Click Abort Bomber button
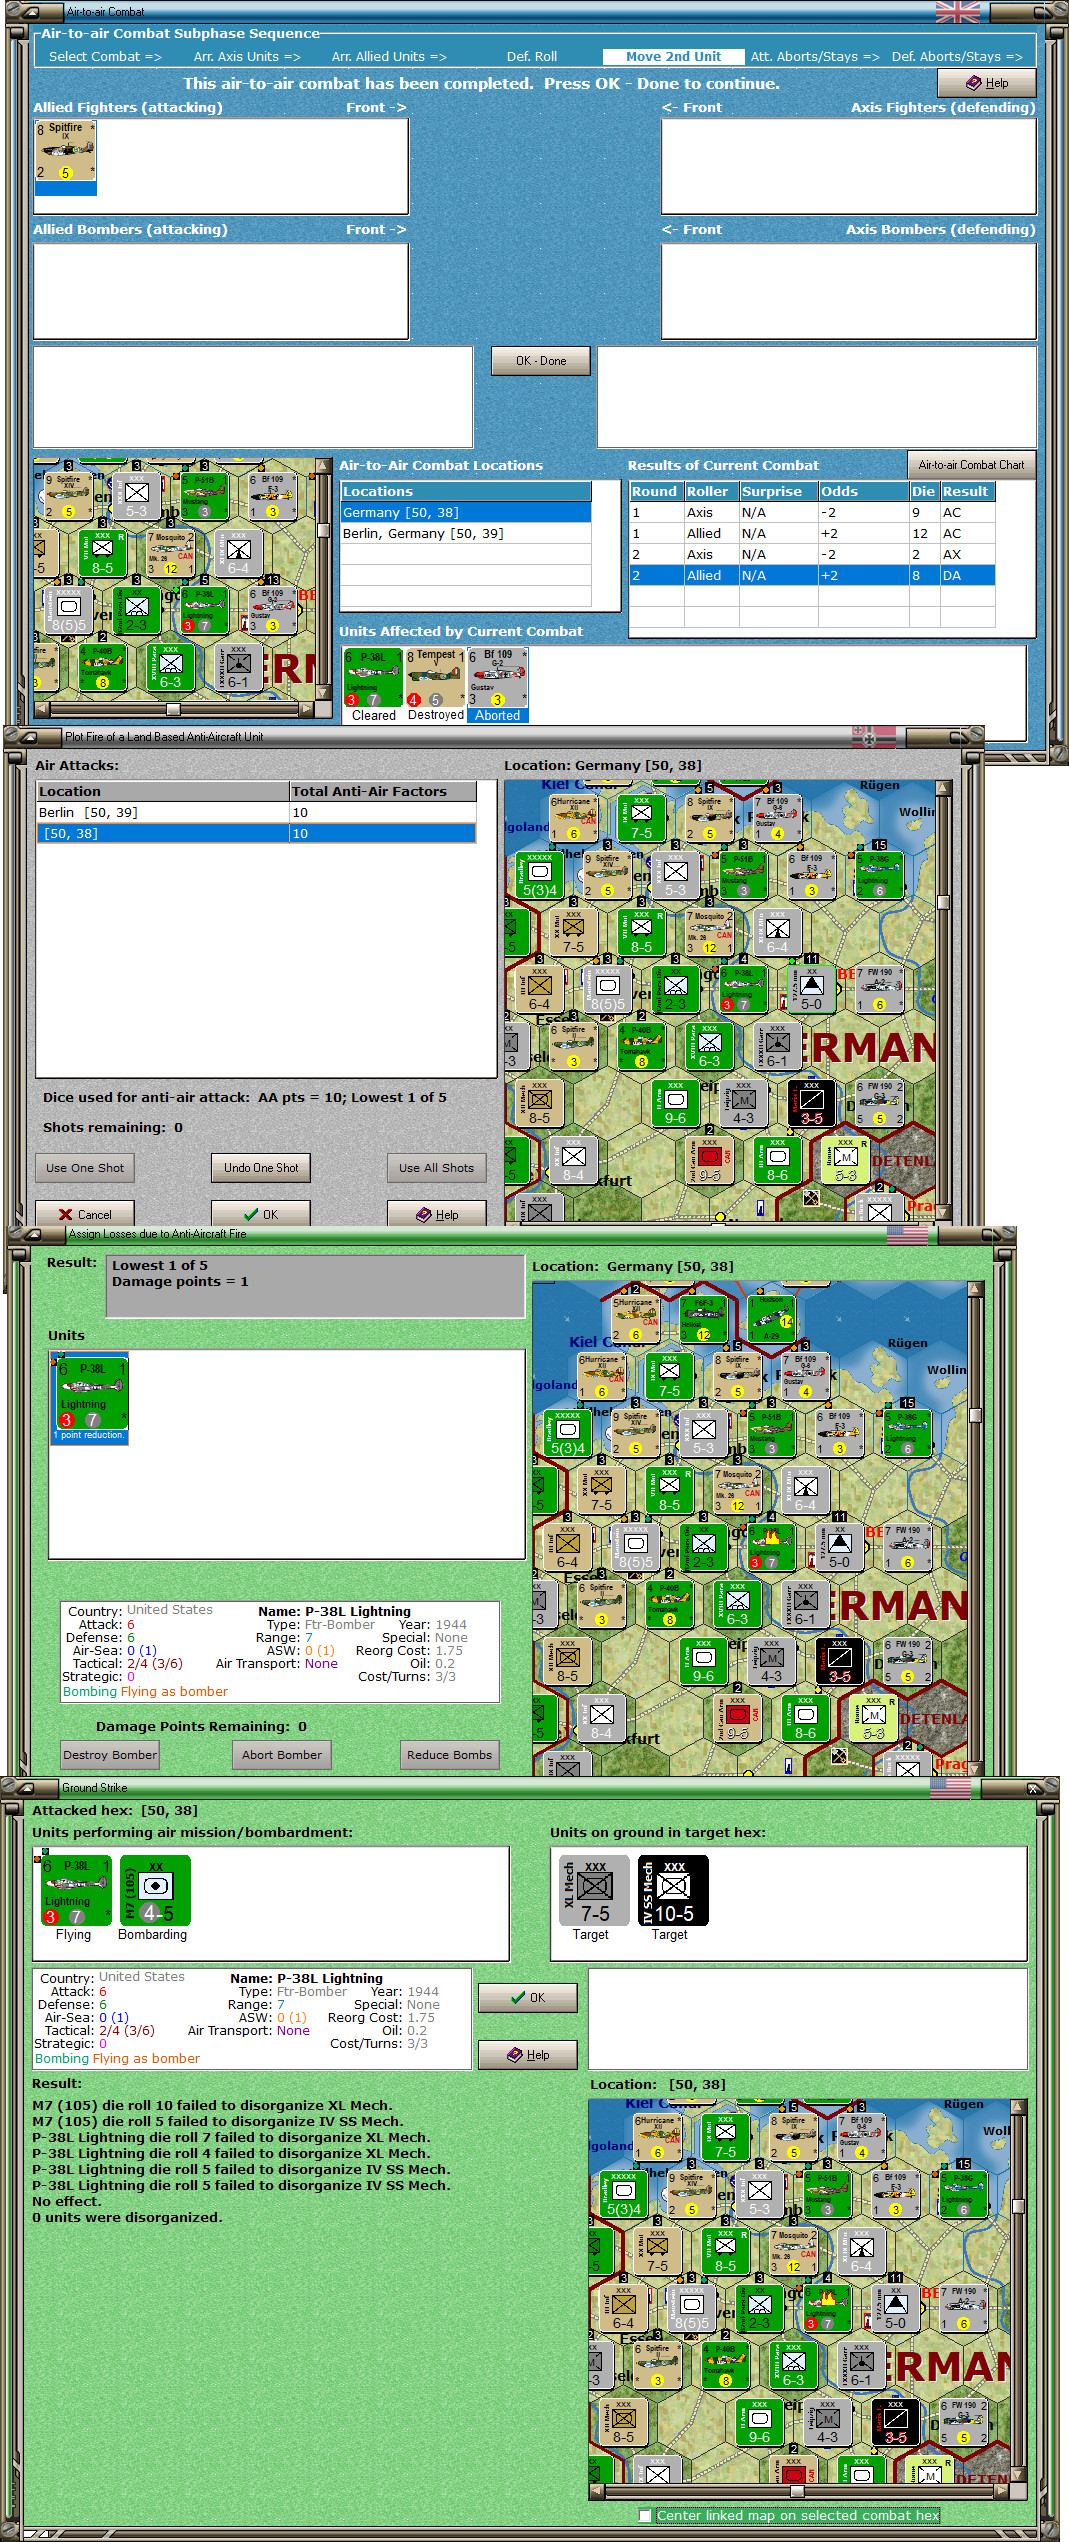Viewport: 1069px width, 2542px height. pyautogui.click(x=282, y=1755)
